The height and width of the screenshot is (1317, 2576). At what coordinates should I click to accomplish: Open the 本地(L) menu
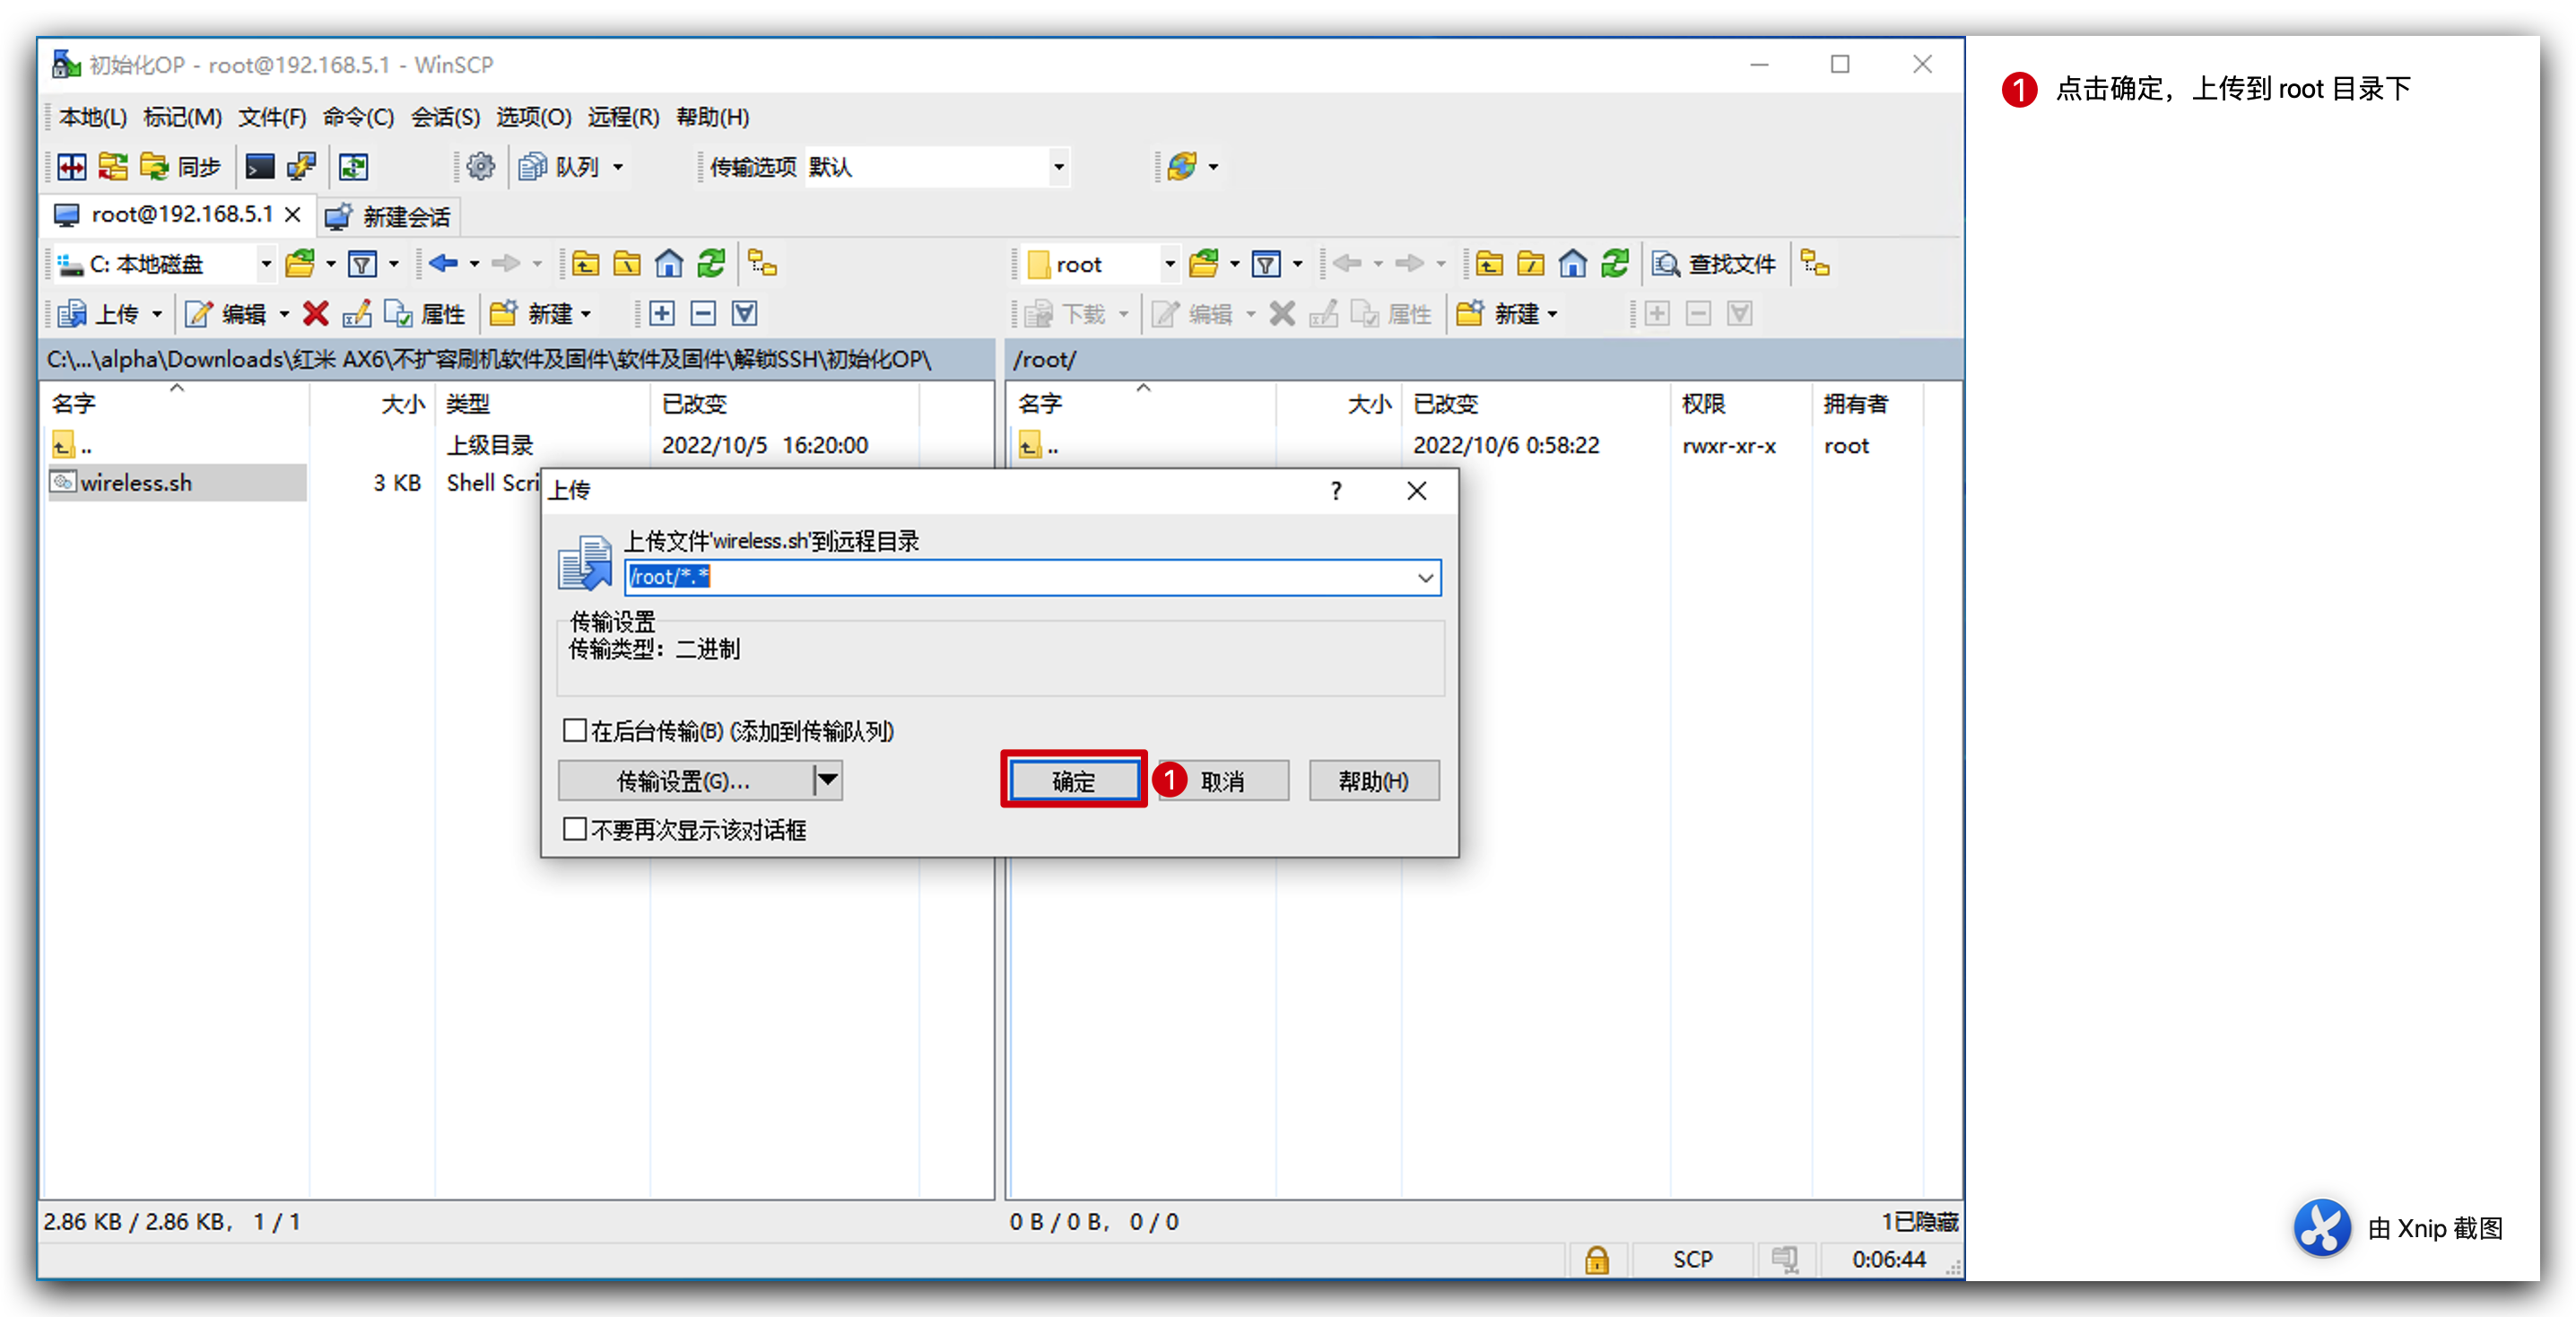[x=92, y=117]
